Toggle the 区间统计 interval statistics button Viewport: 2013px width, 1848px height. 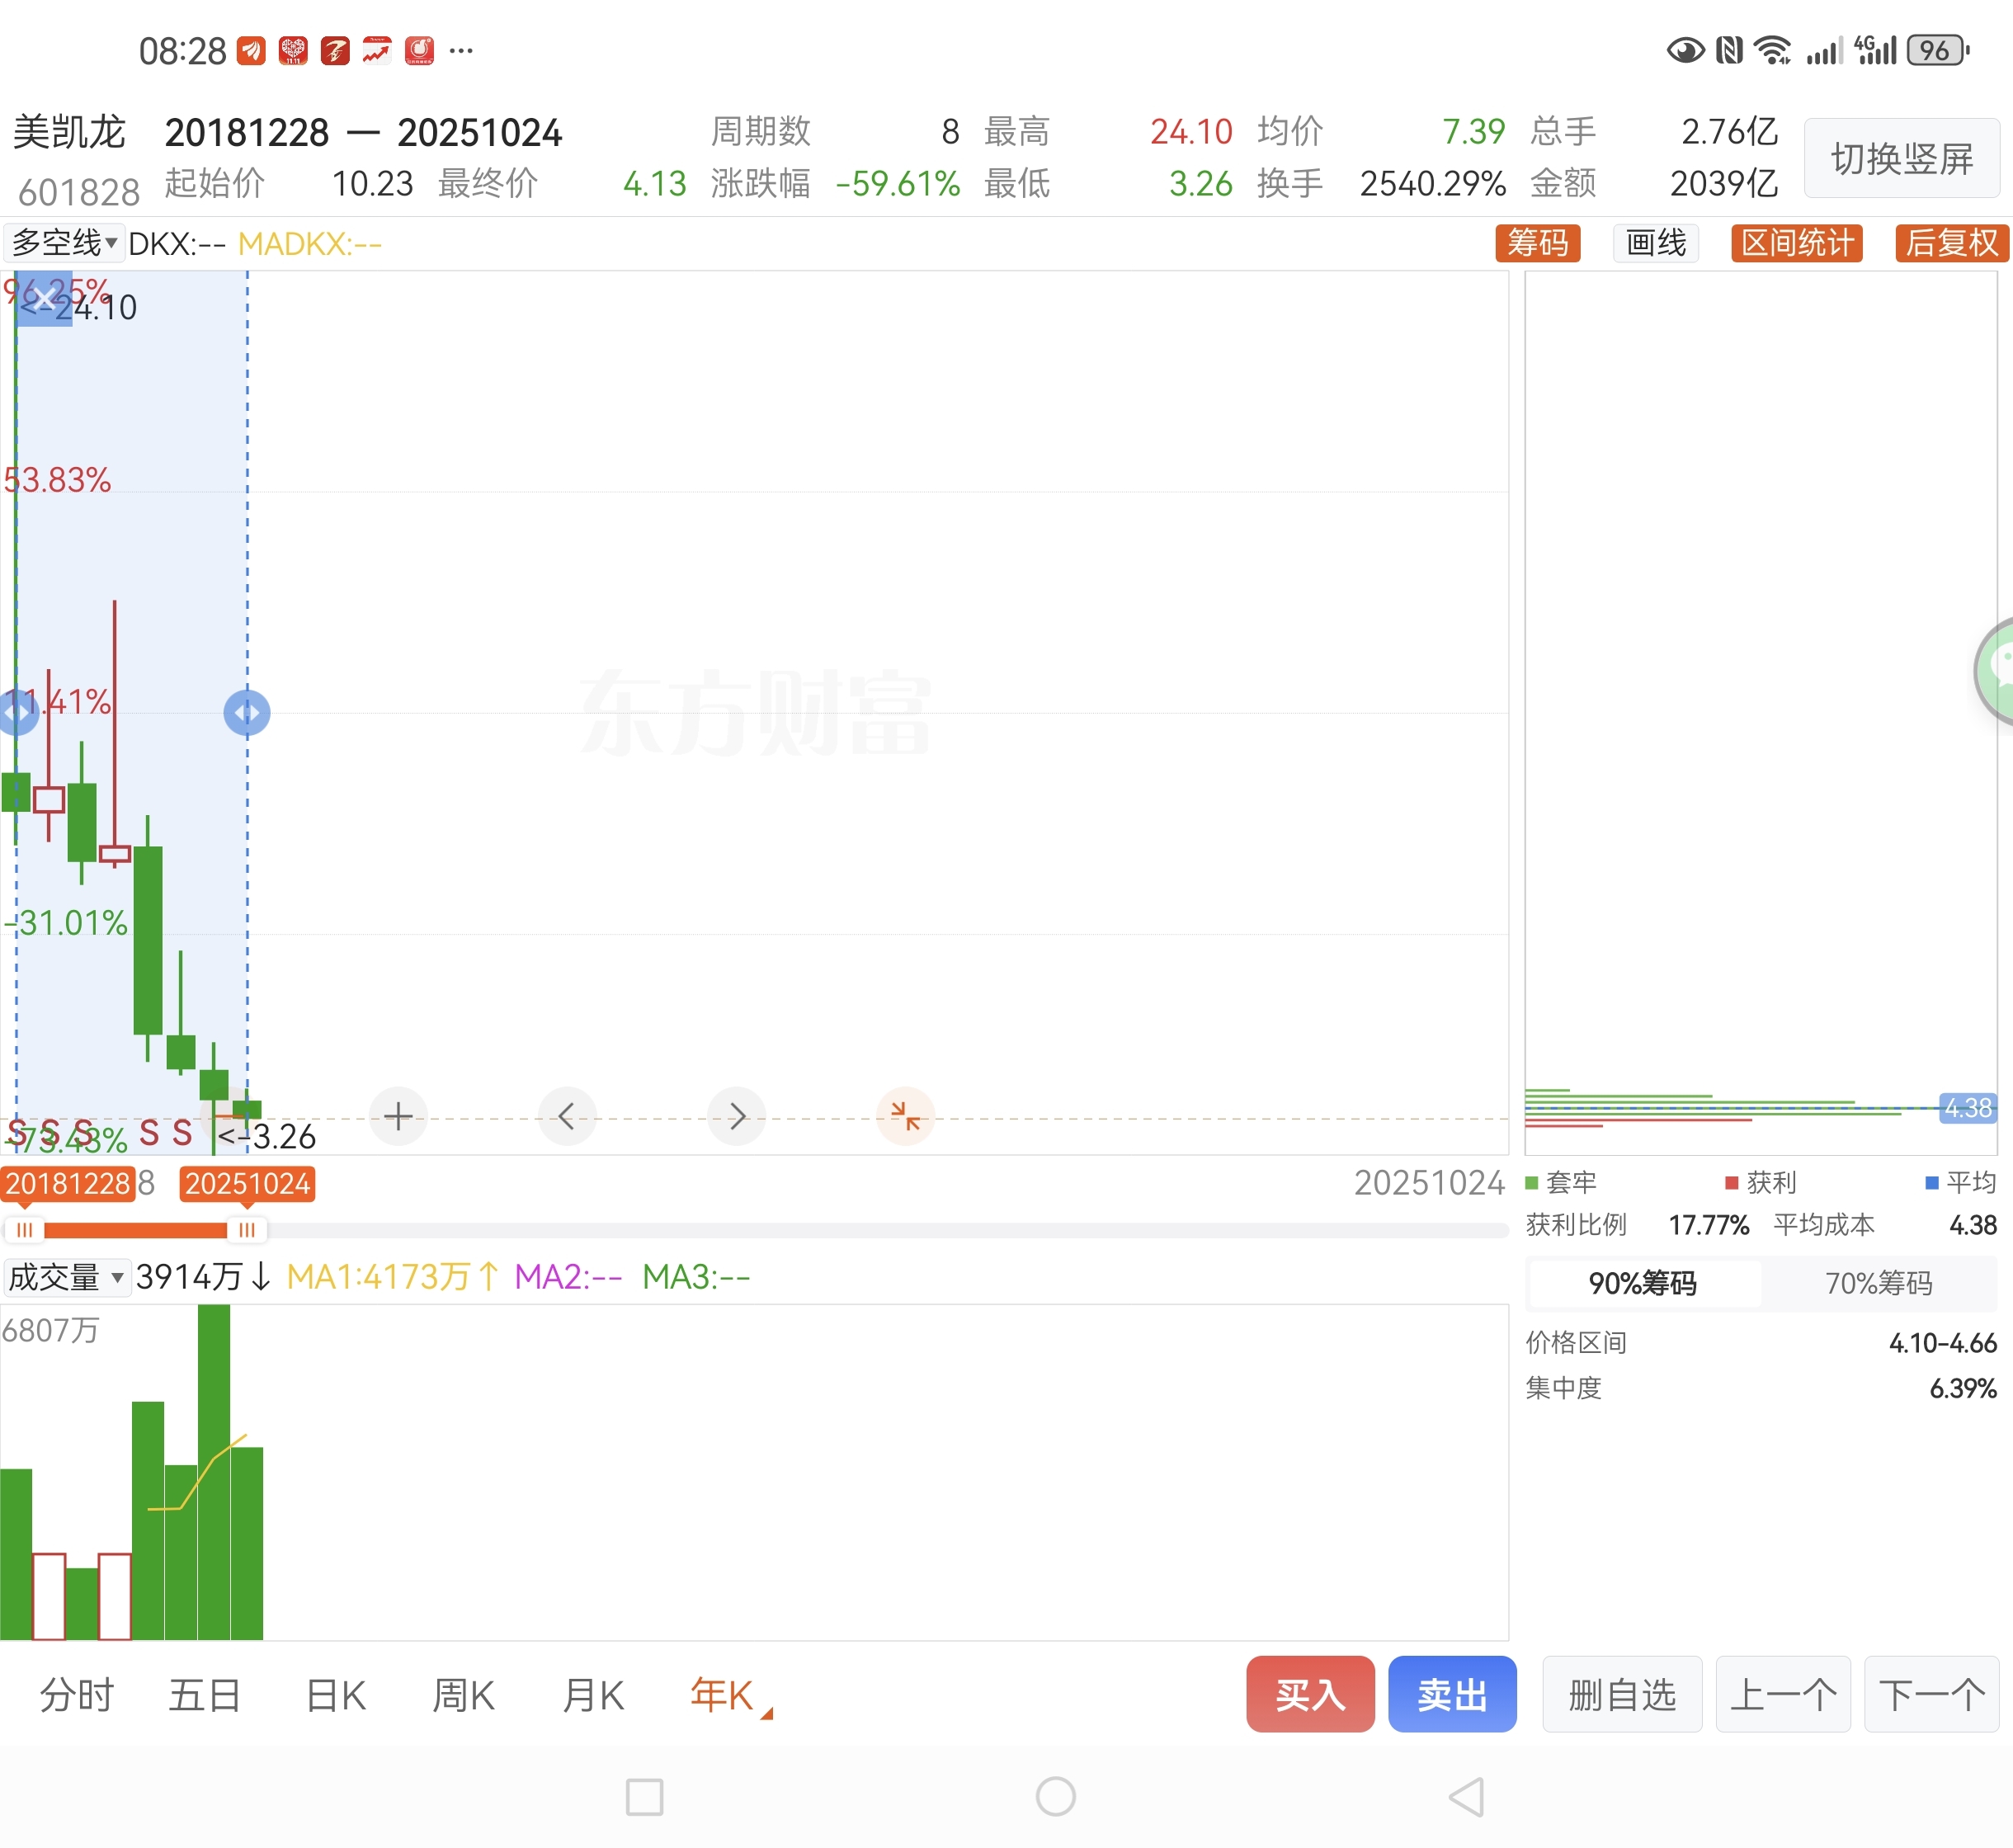(1796, 243)
